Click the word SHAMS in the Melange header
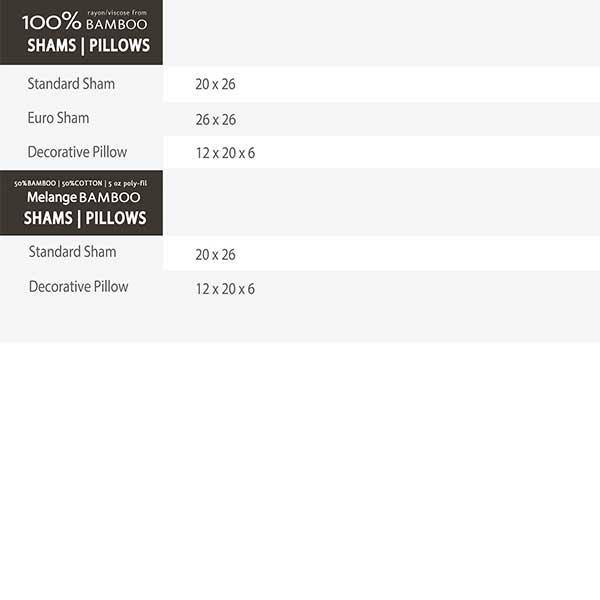The height and width of the screenshot is (600, 600). click(48, 218)
